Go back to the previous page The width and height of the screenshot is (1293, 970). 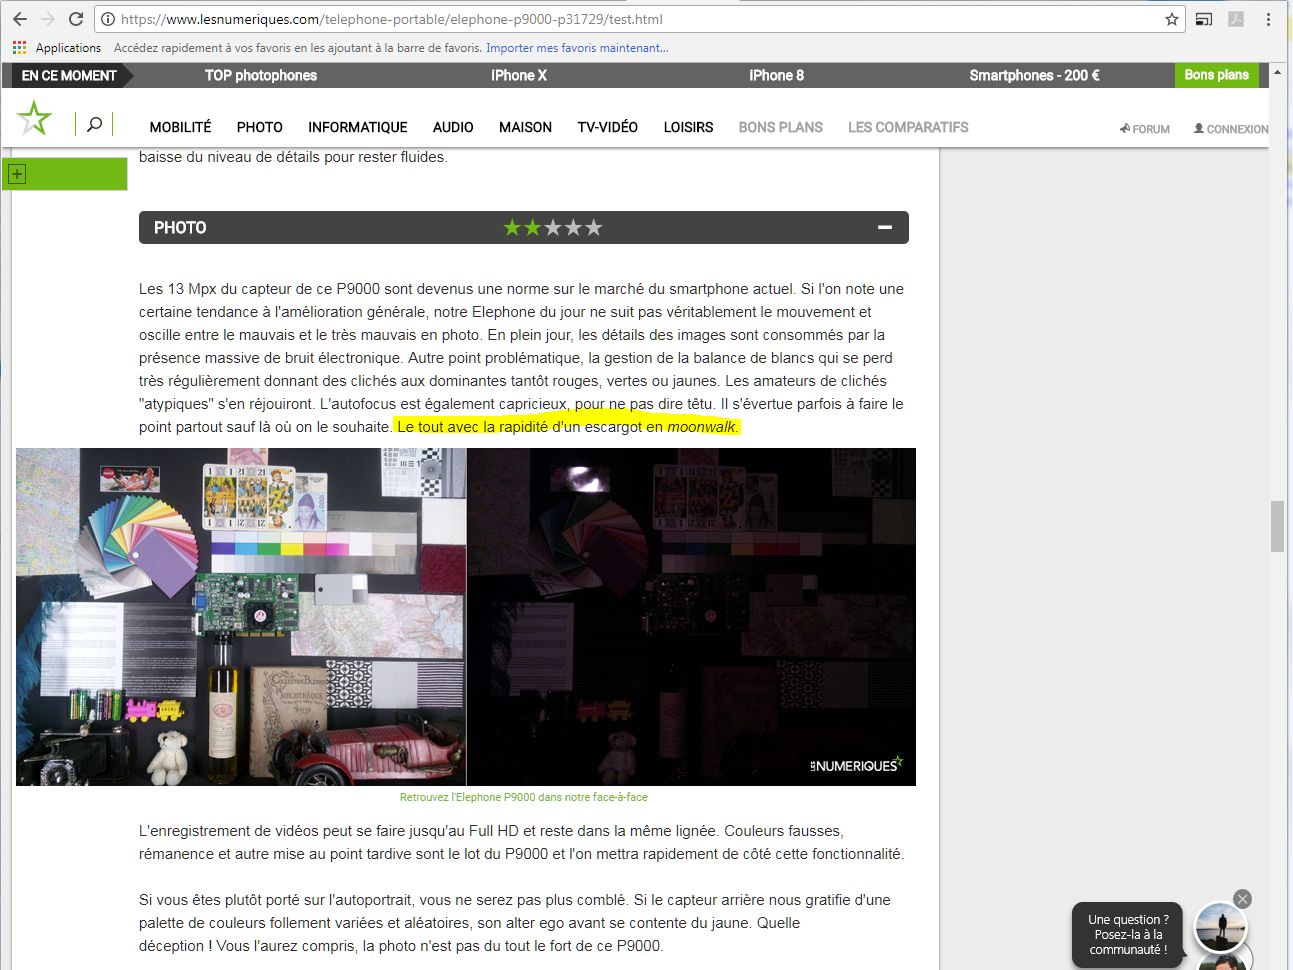[x=20, y=19]
